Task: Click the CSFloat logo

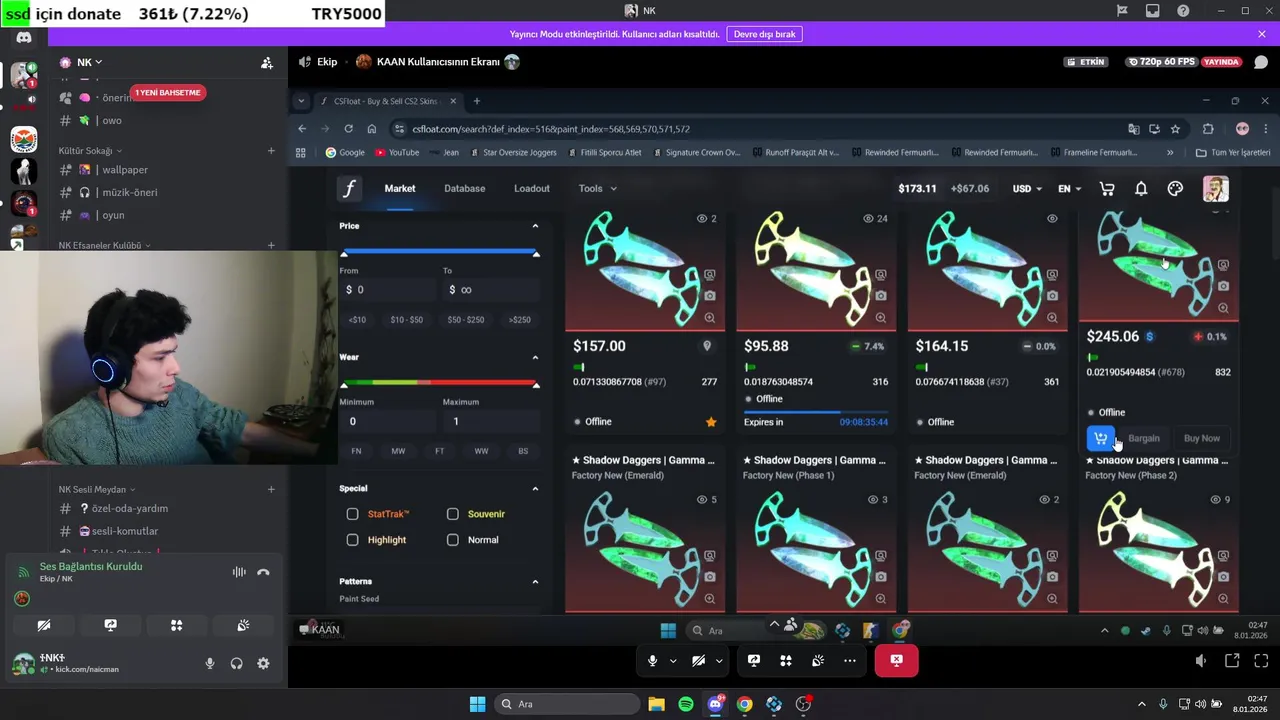Action: [x=348, y=189]
